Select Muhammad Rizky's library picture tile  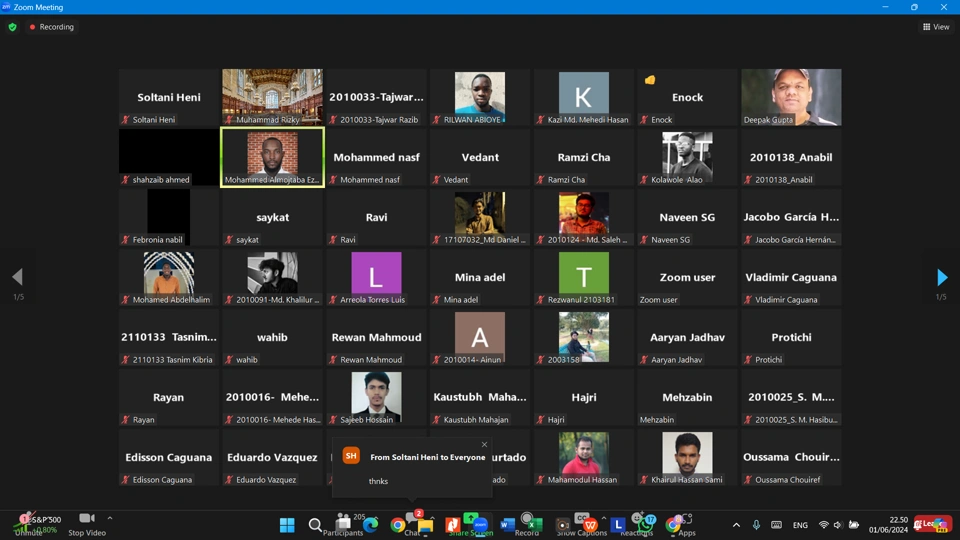pyautogui.click(x=272, y=97)
